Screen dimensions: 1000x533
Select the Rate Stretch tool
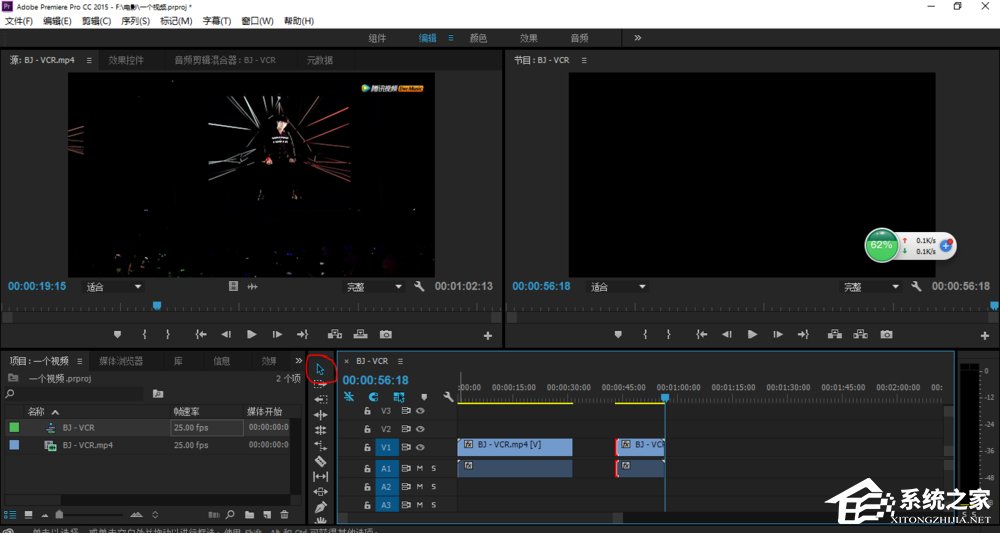[320, 446]
